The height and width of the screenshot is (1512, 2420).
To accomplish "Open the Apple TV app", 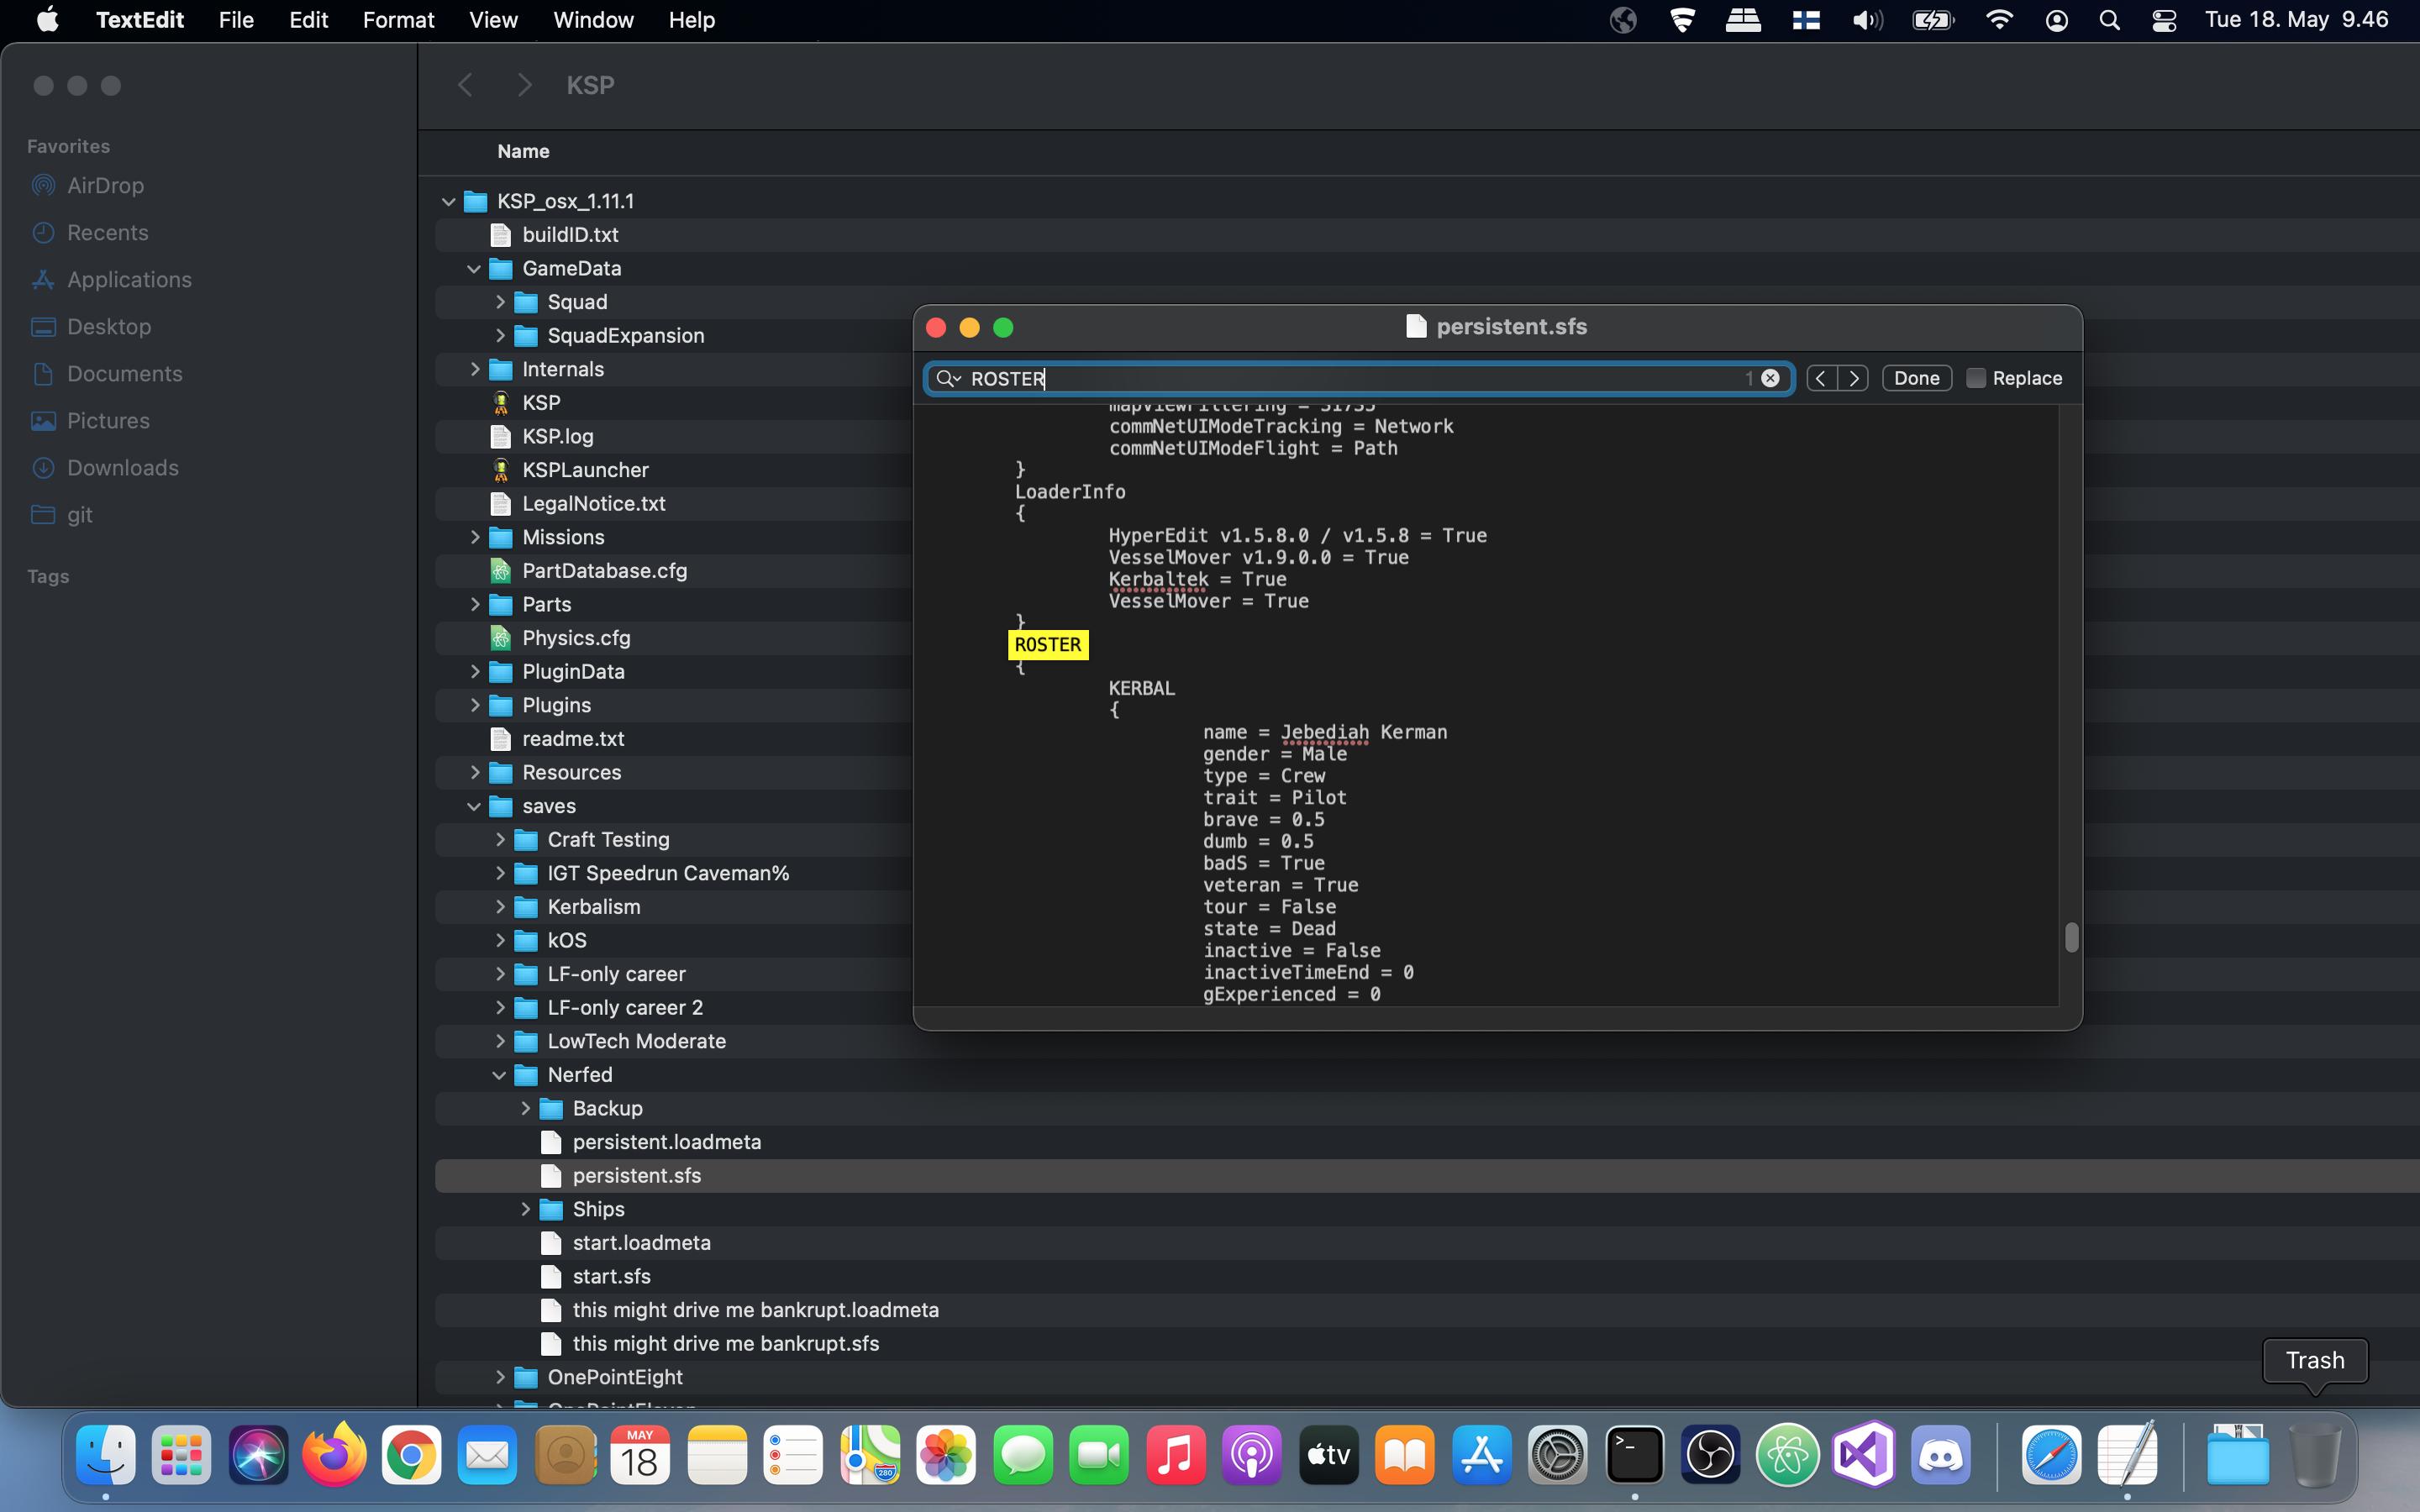I will pyautogui.click(x=1328, y=1455).
